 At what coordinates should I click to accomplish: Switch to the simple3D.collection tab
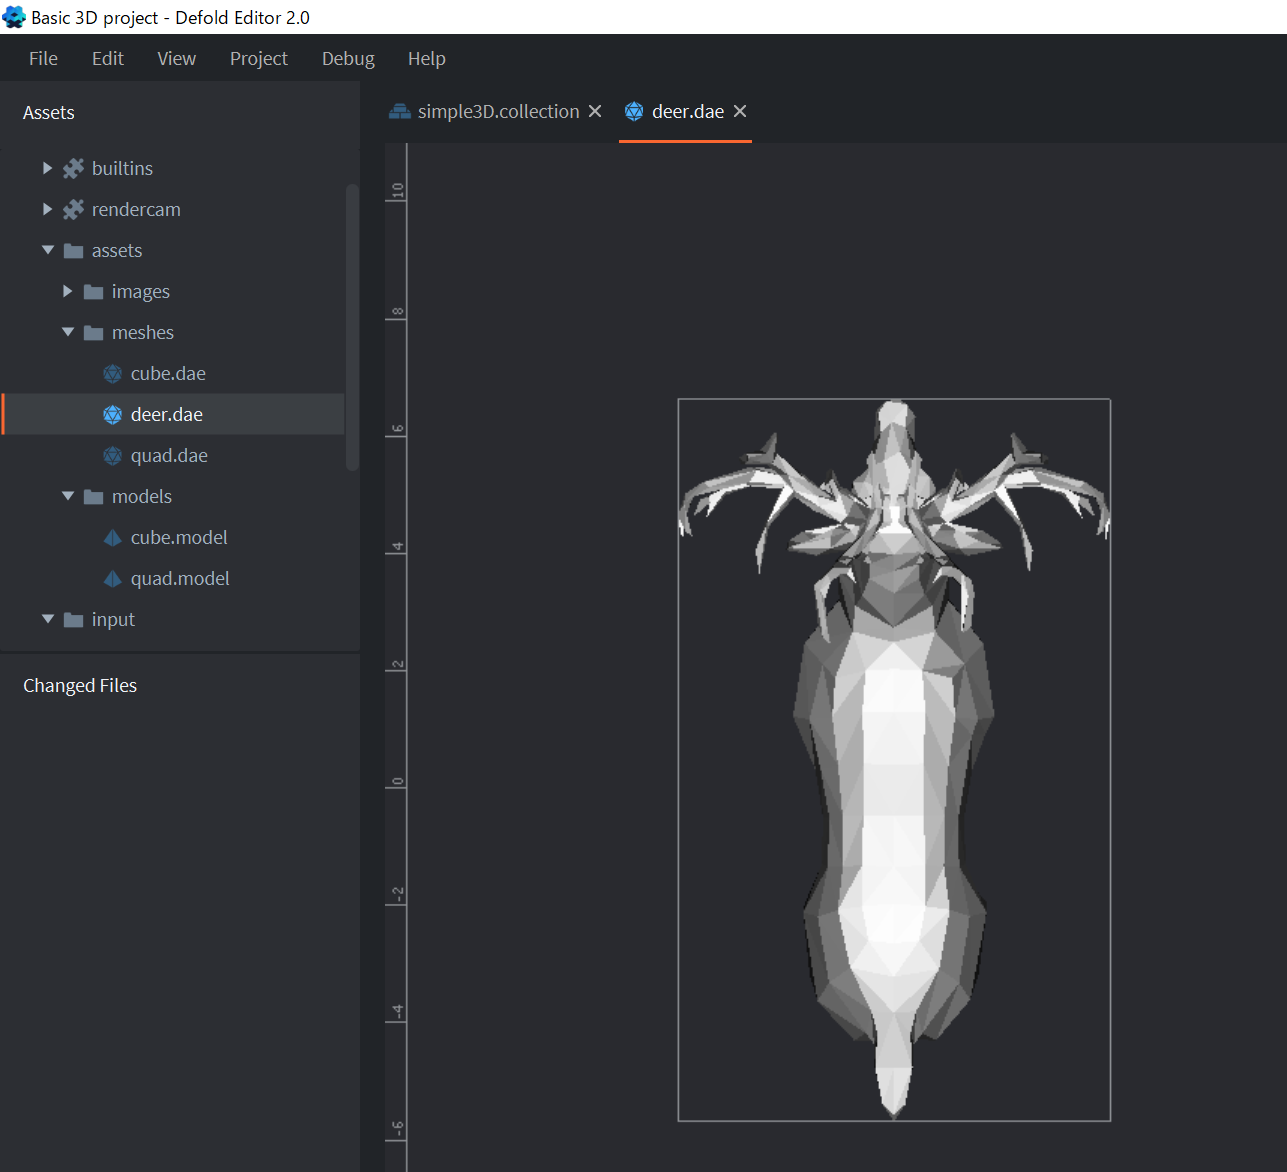pyautogui.click(x=497, y=111)
